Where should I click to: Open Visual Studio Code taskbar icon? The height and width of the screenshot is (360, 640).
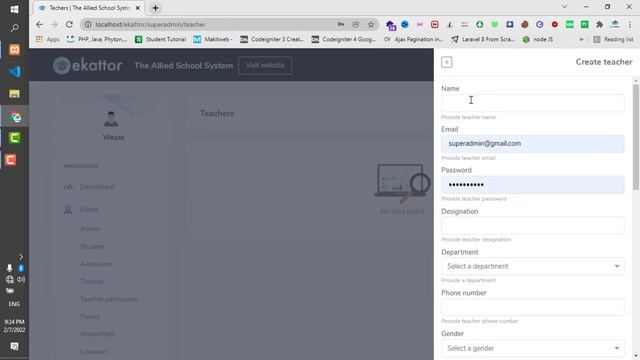(14, 72)
